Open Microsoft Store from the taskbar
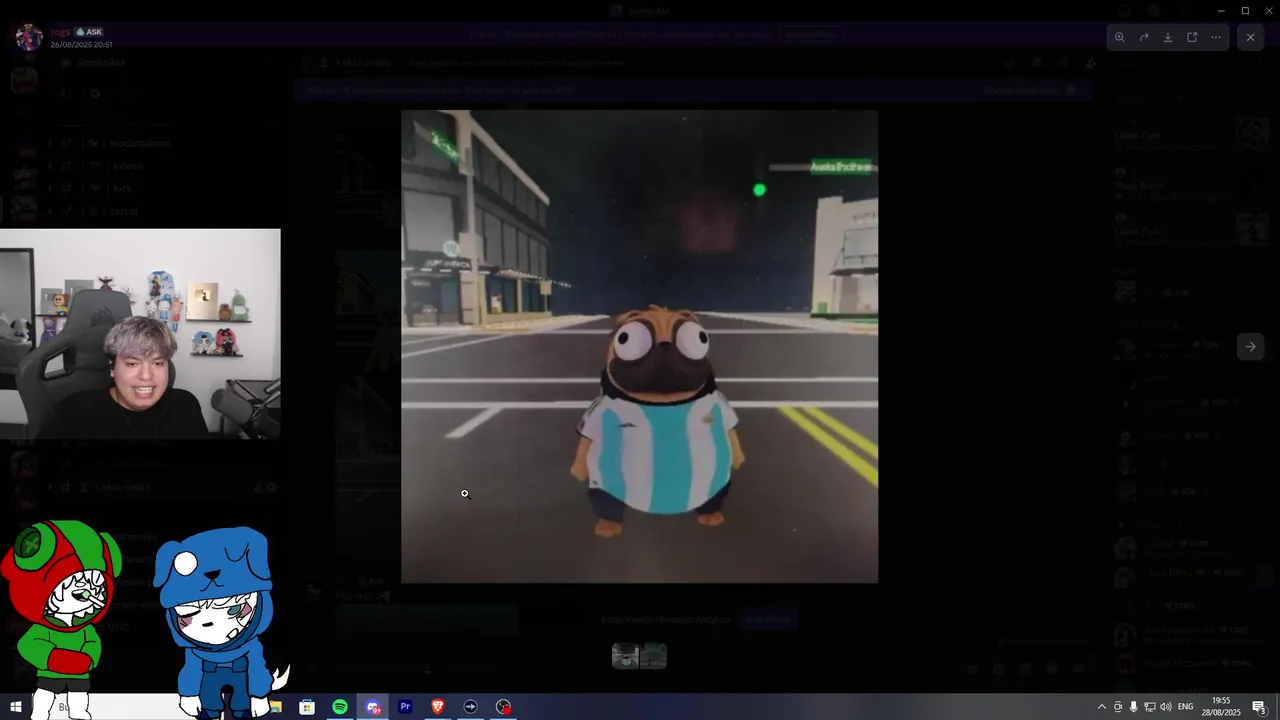This screenshot has height=720, width=1280. coord(307,707)
